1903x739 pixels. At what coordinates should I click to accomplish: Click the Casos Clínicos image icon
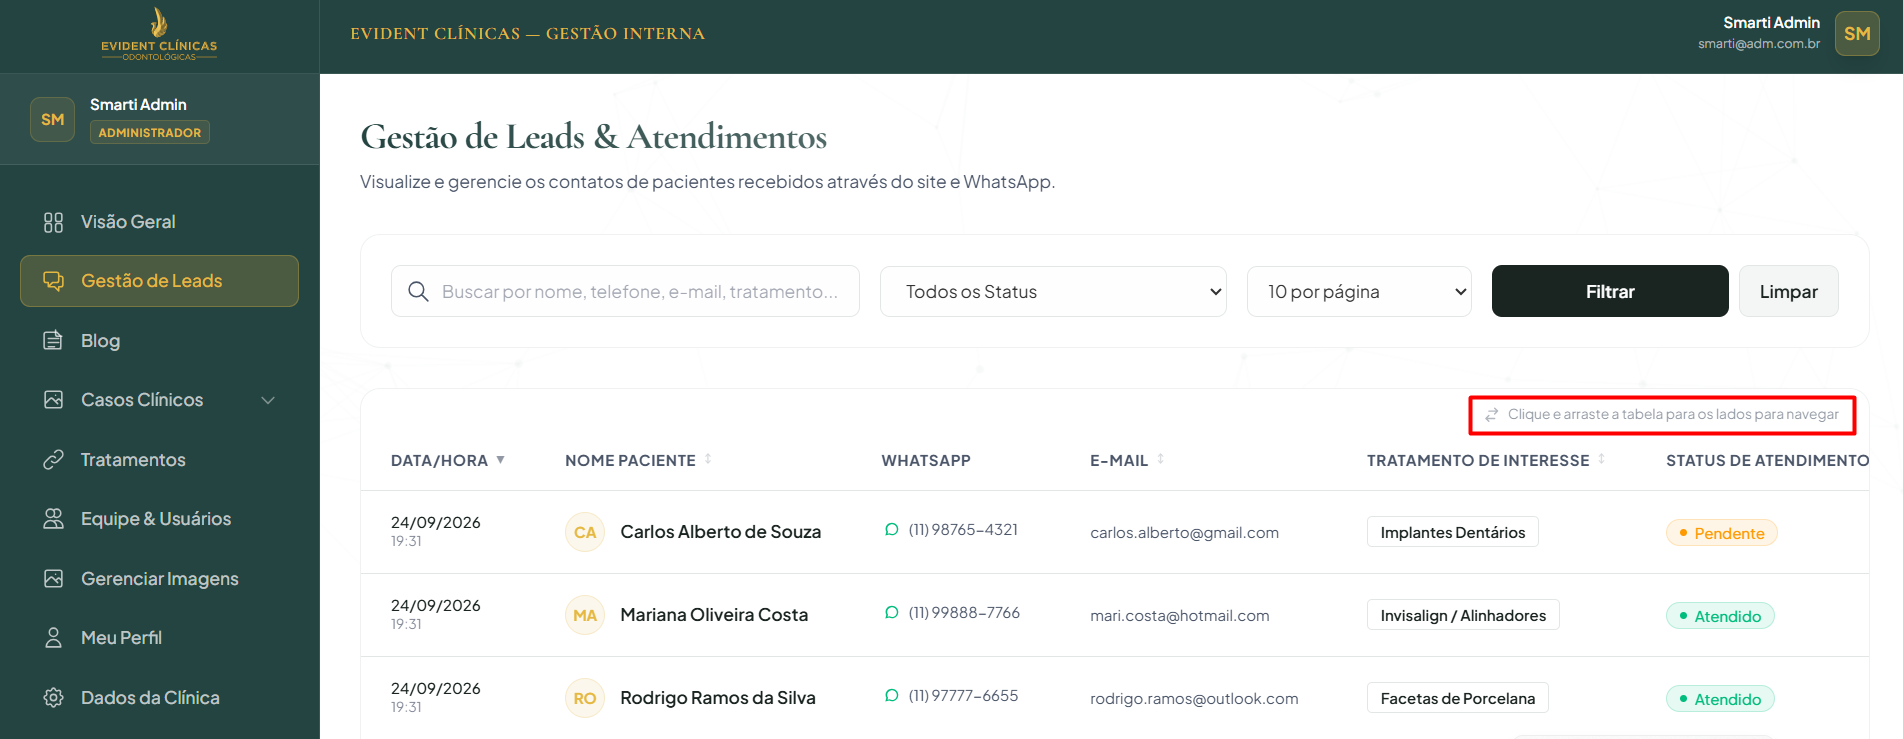53,400
